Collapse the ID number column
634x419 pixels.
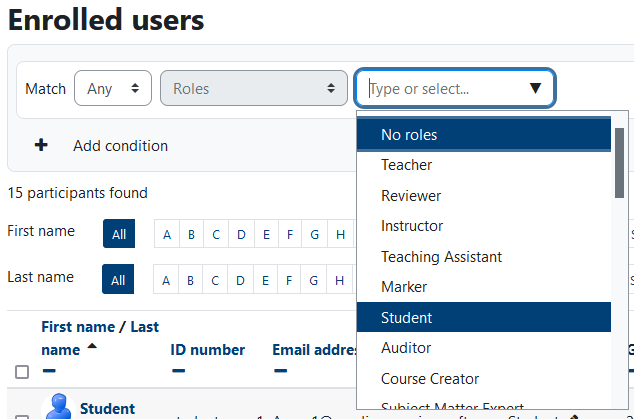[178, 370]
